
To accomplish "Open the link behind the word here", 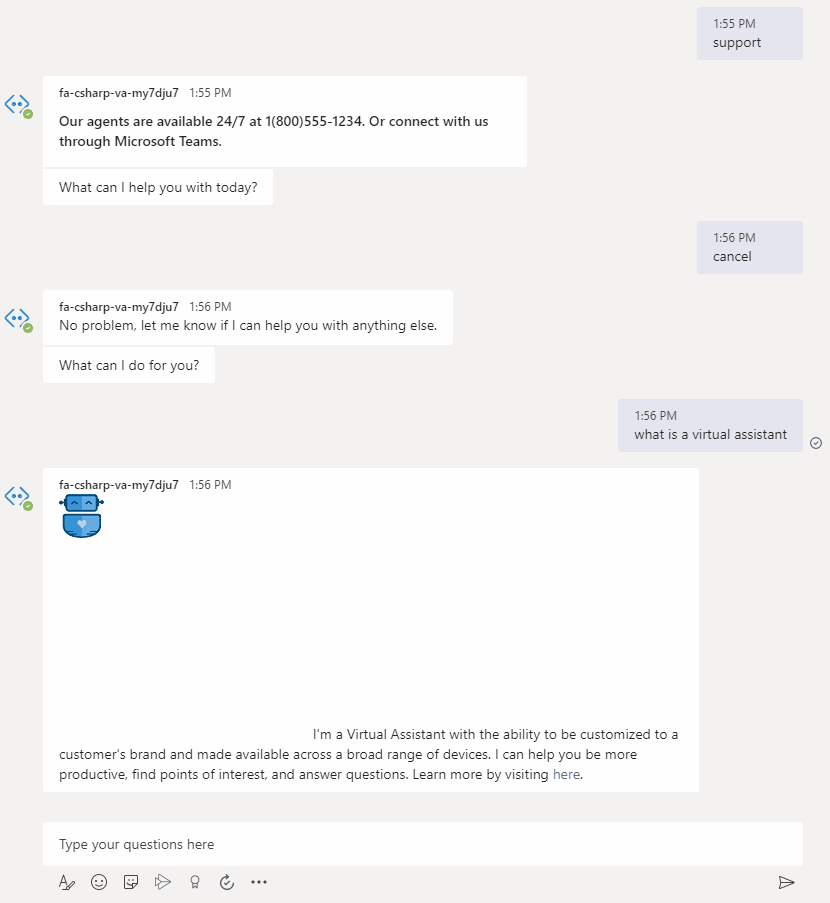I will pos(566,774).
